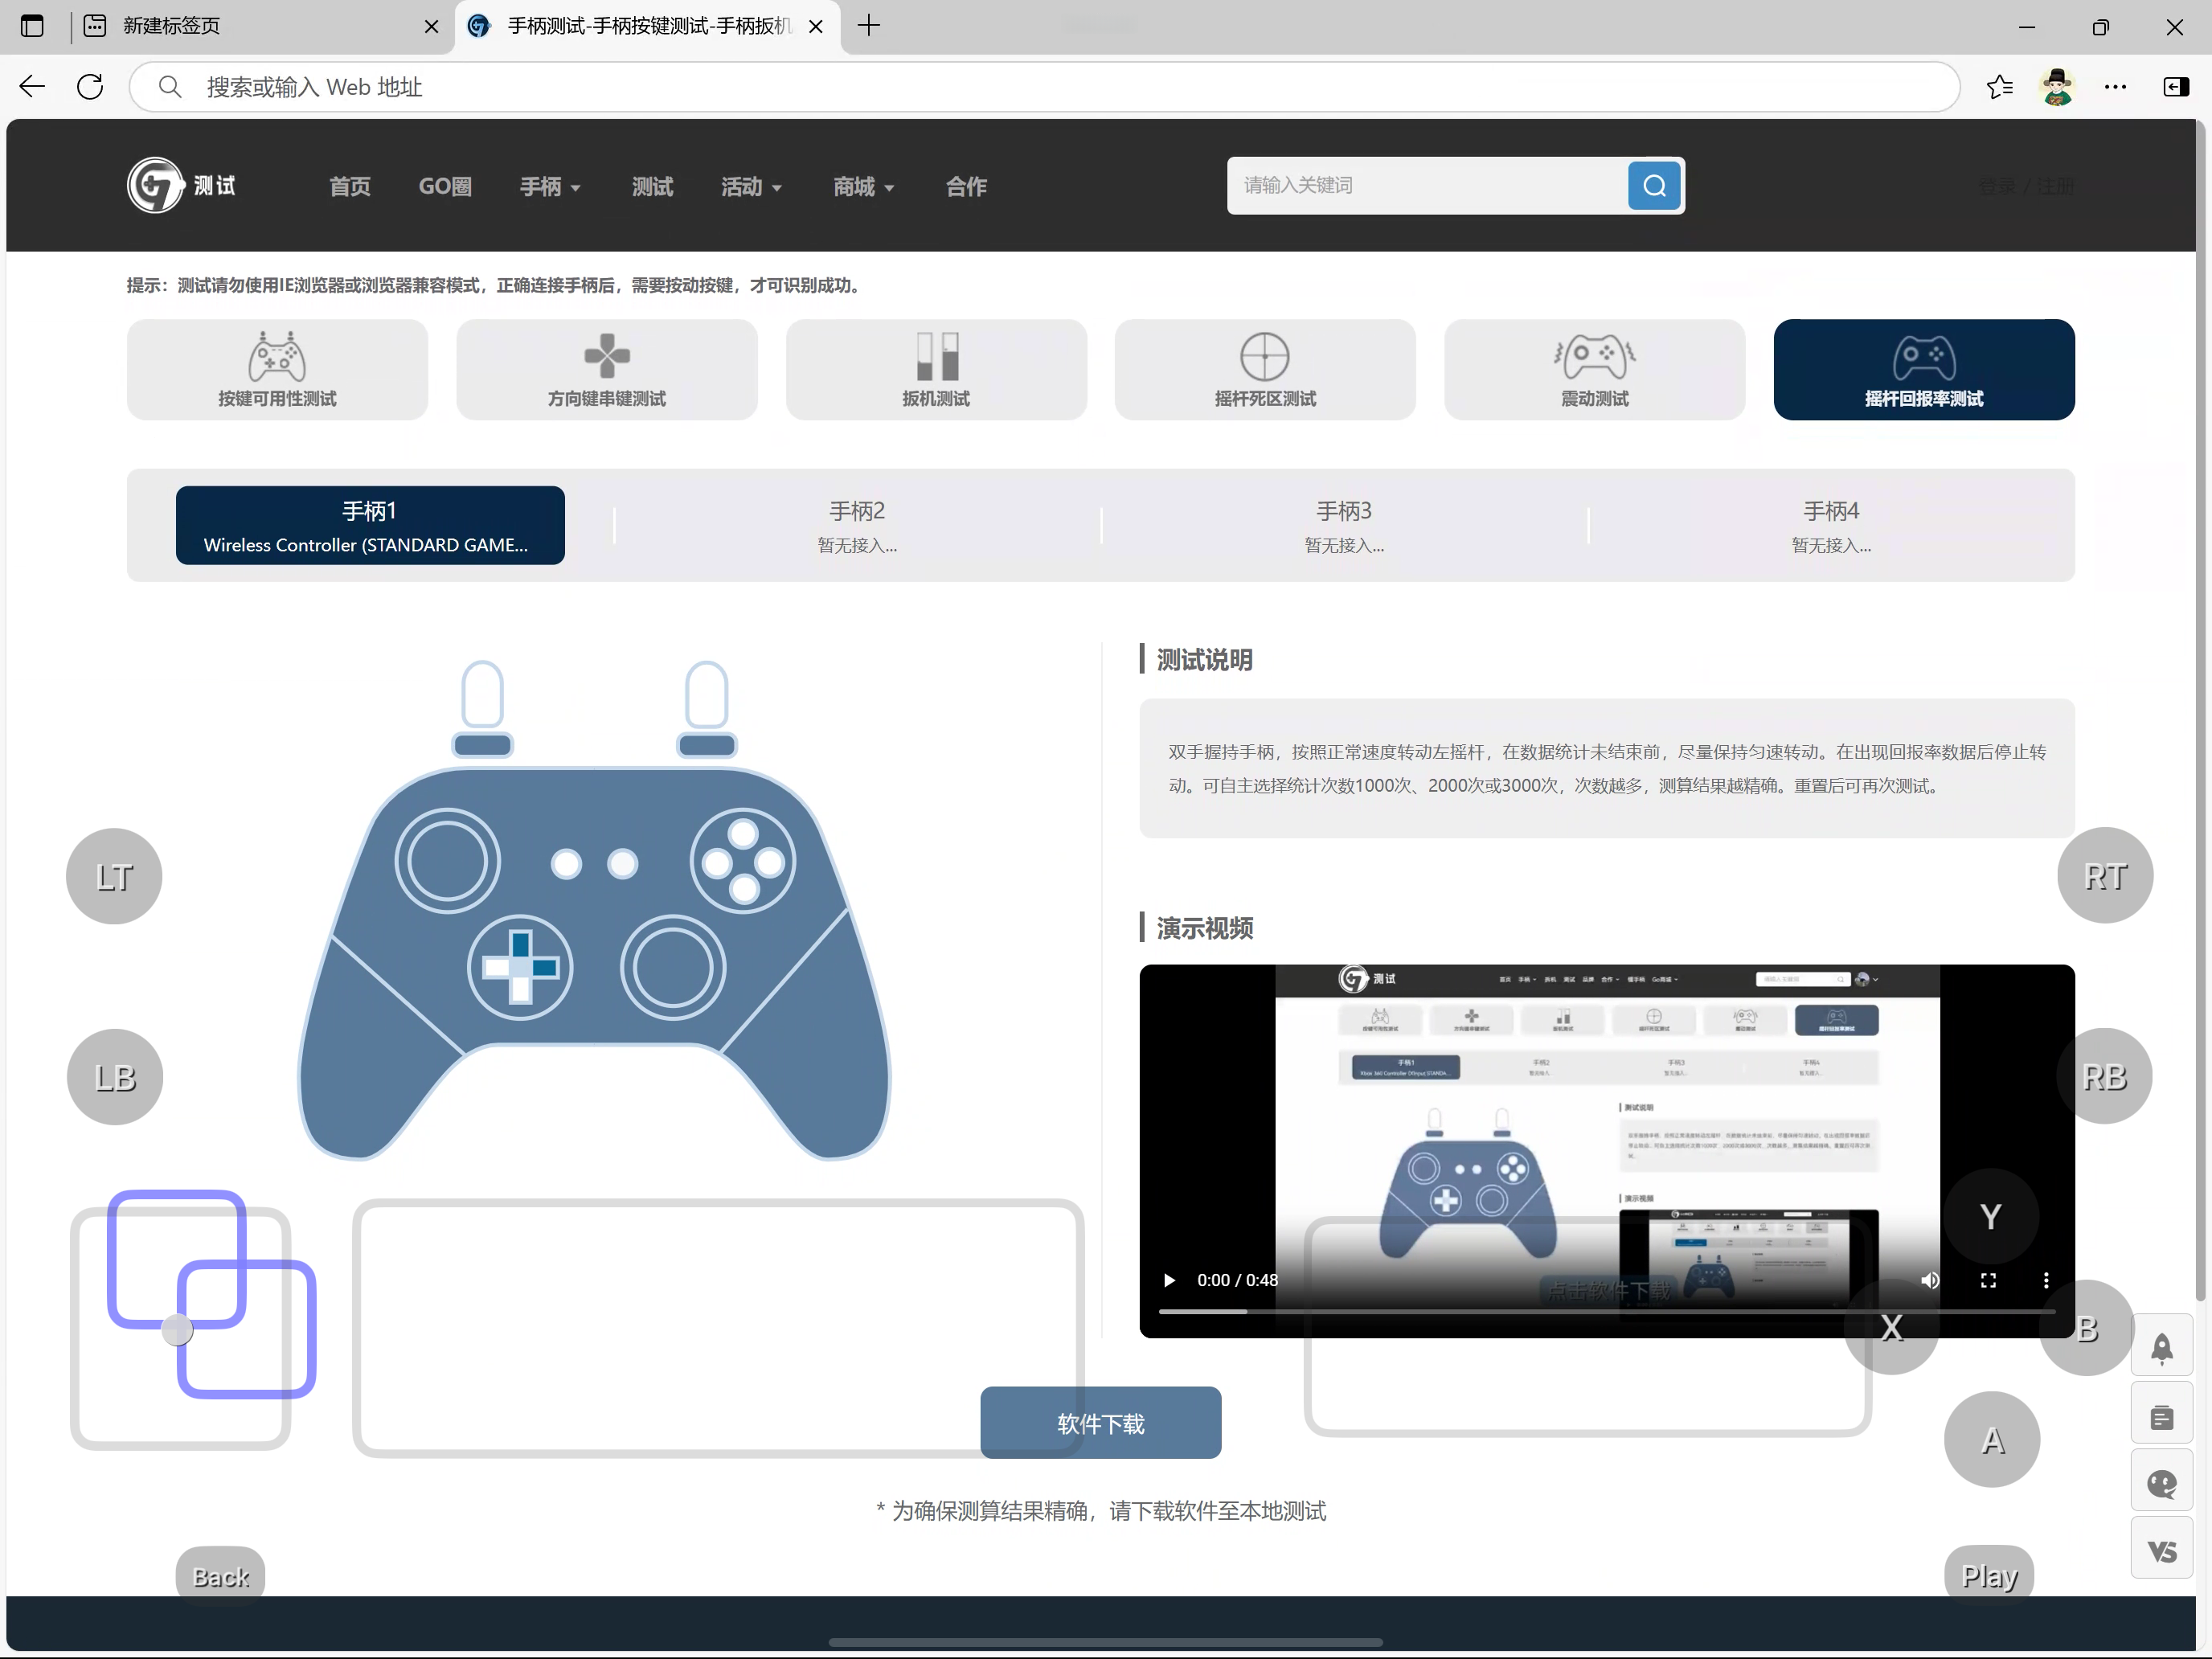Expand the 商城 navigation dropdown
Viewport: 2212px width, 1659px height.
863,186
